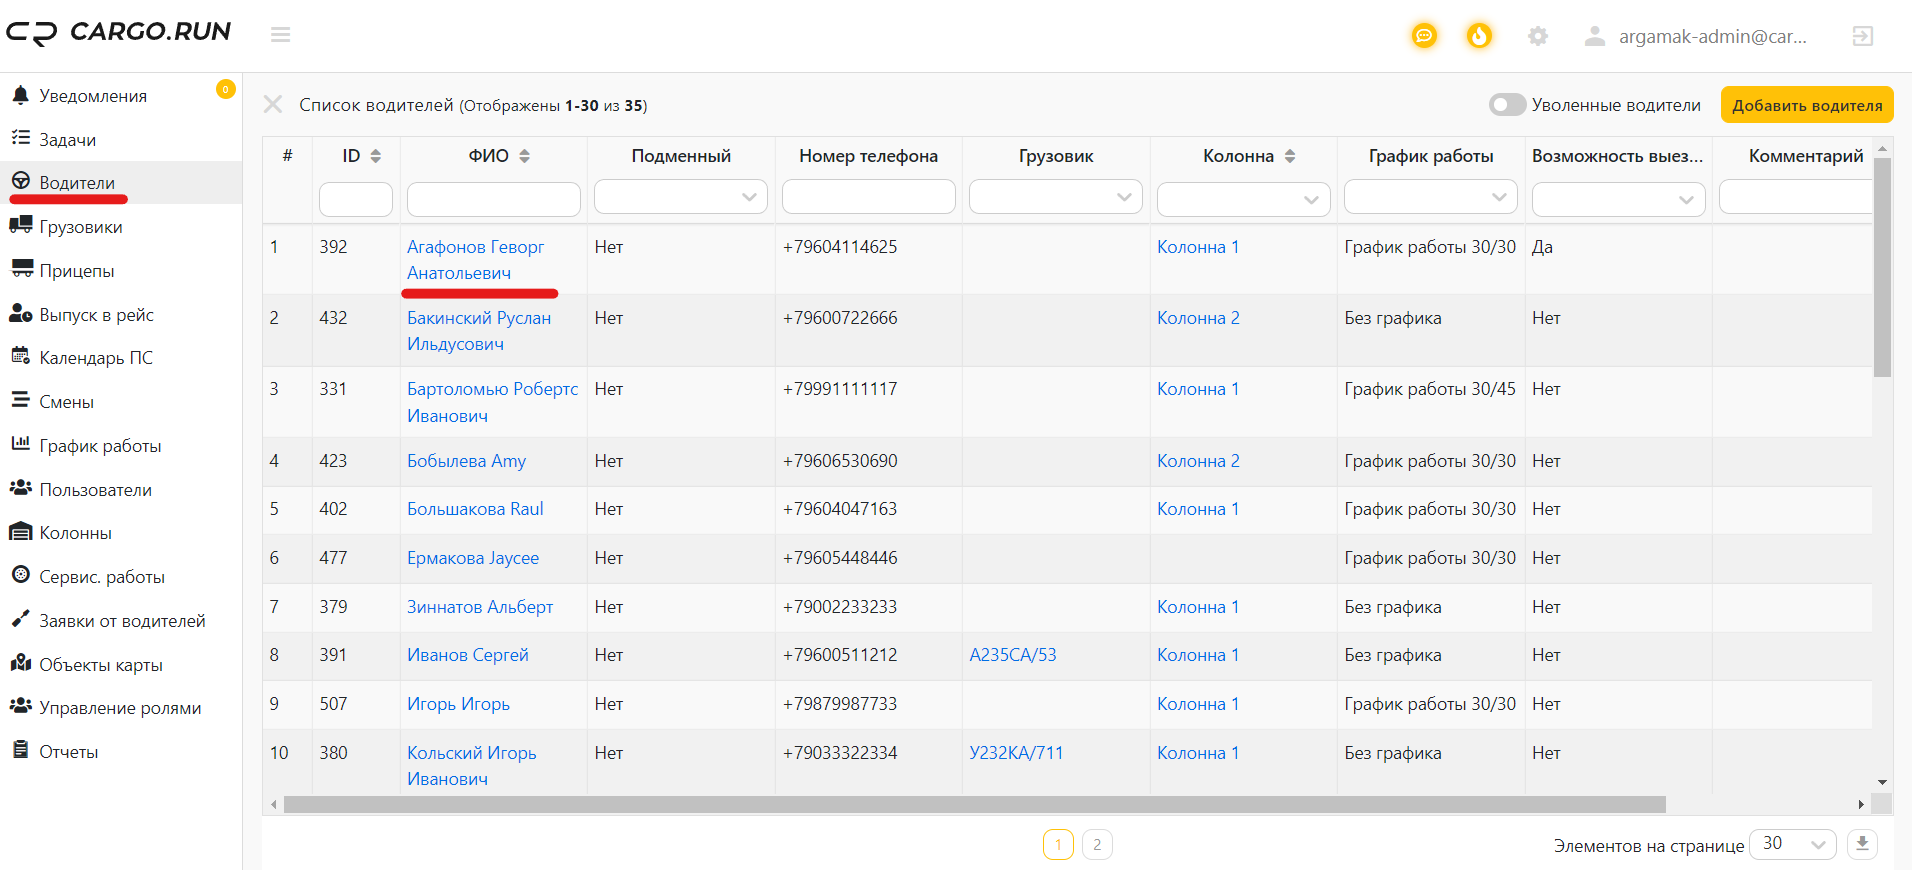Open the chat messages icon in header
The height and width of the screenshot is (870, 1912).
pos(1424,36)
